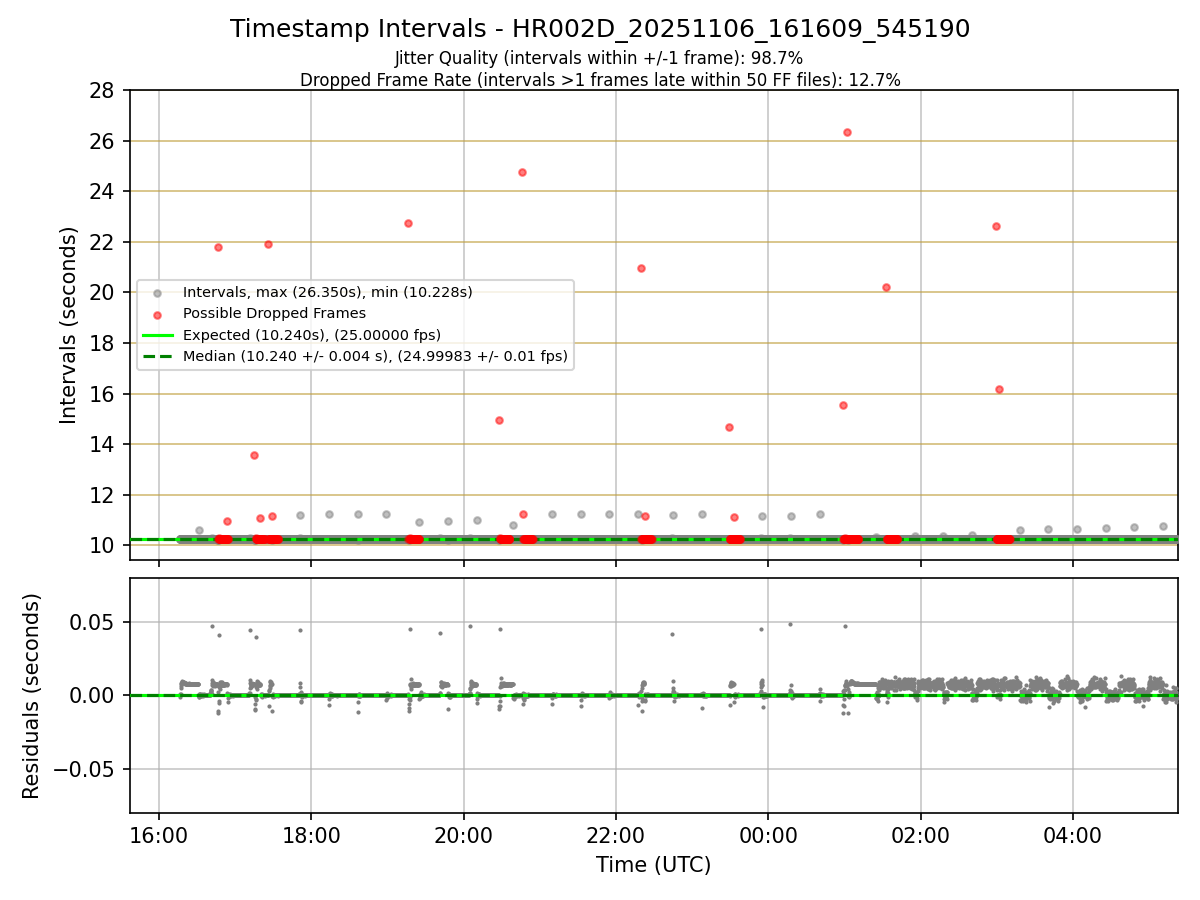The width and height of the screenshot is (1200, 900).
Task: Click the 'Possible Dropped Frames' legend entry
Action: point(274,313)
